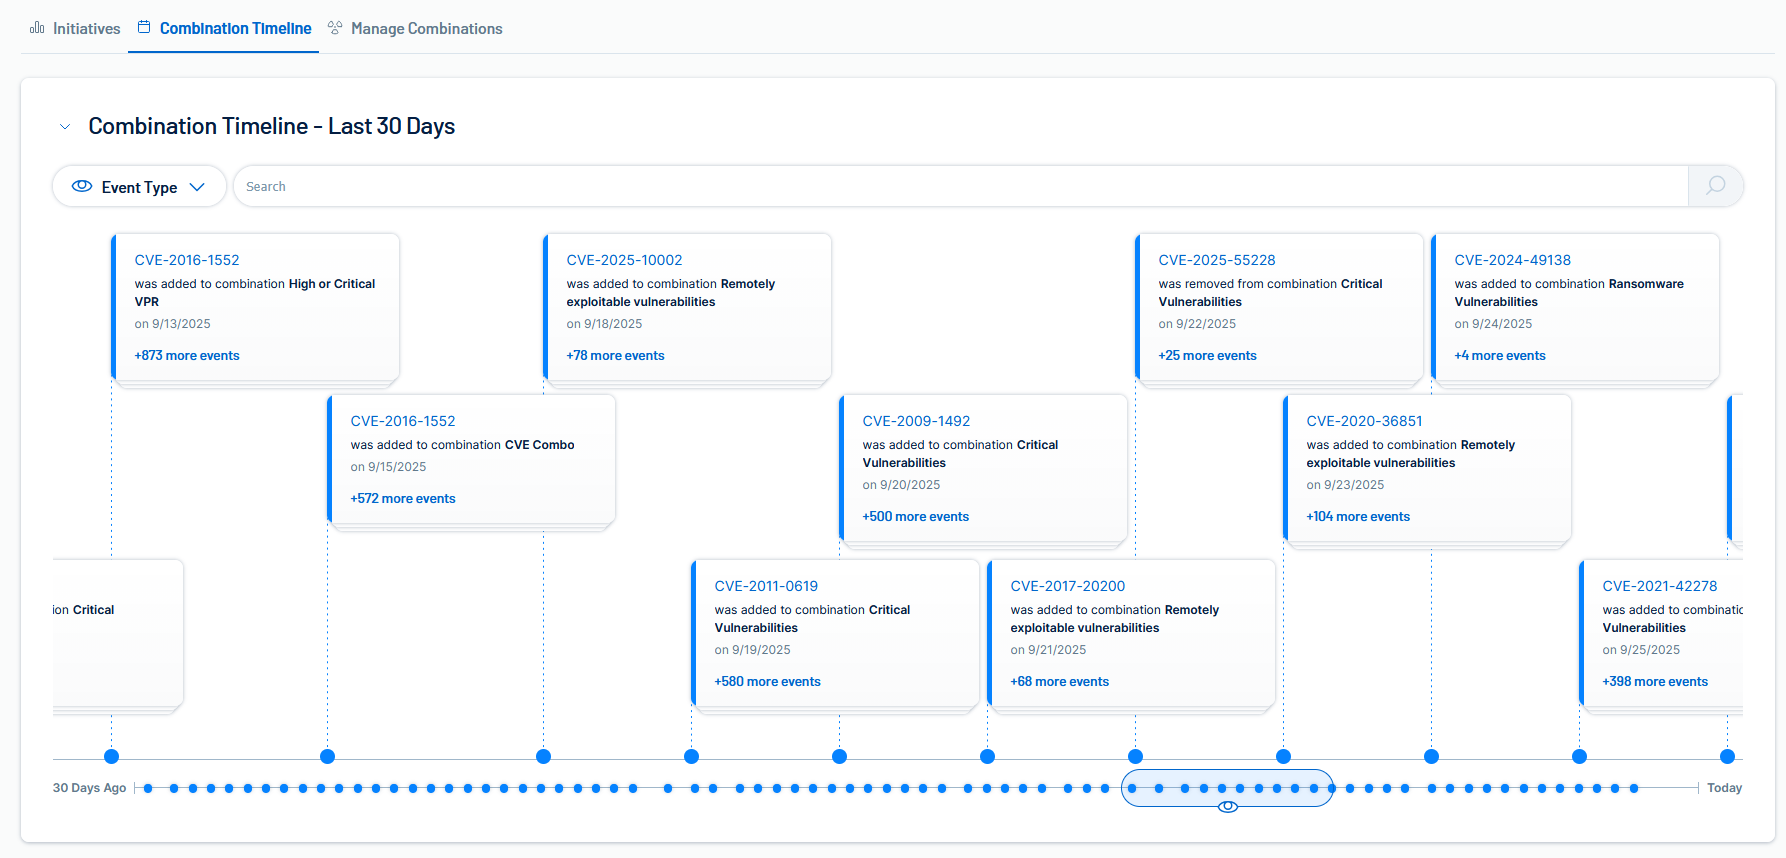
Task: View +104 more events for CVE-2020-36851
Action: (1358, 517)
